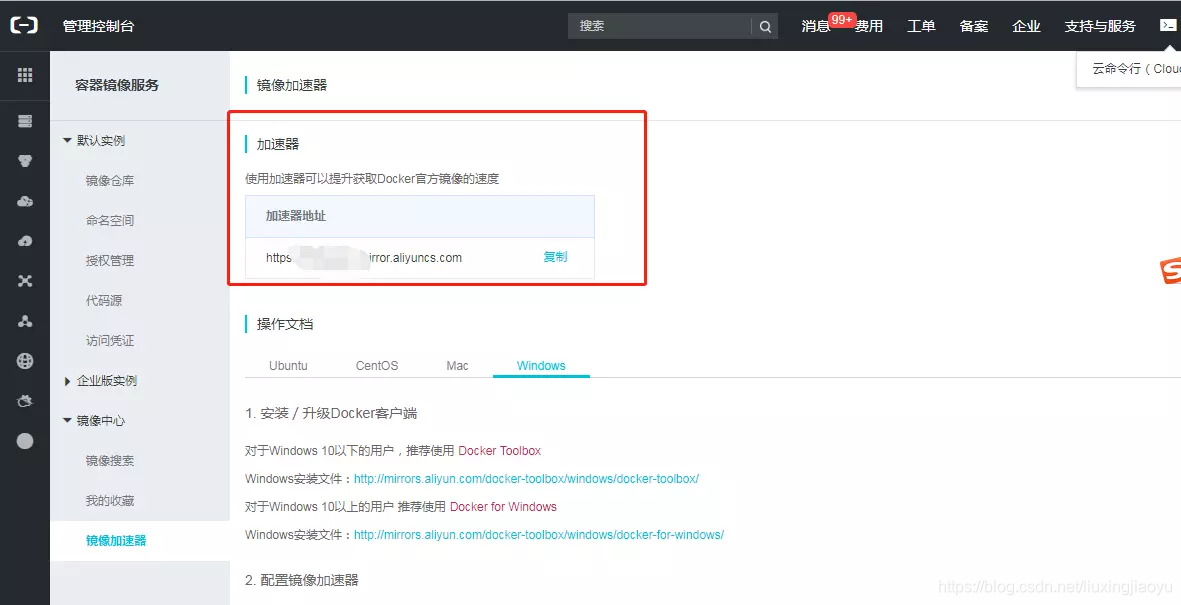Open the Cloud Shell terminal icon
The image size is (1181, 605).
point(1168,25)
